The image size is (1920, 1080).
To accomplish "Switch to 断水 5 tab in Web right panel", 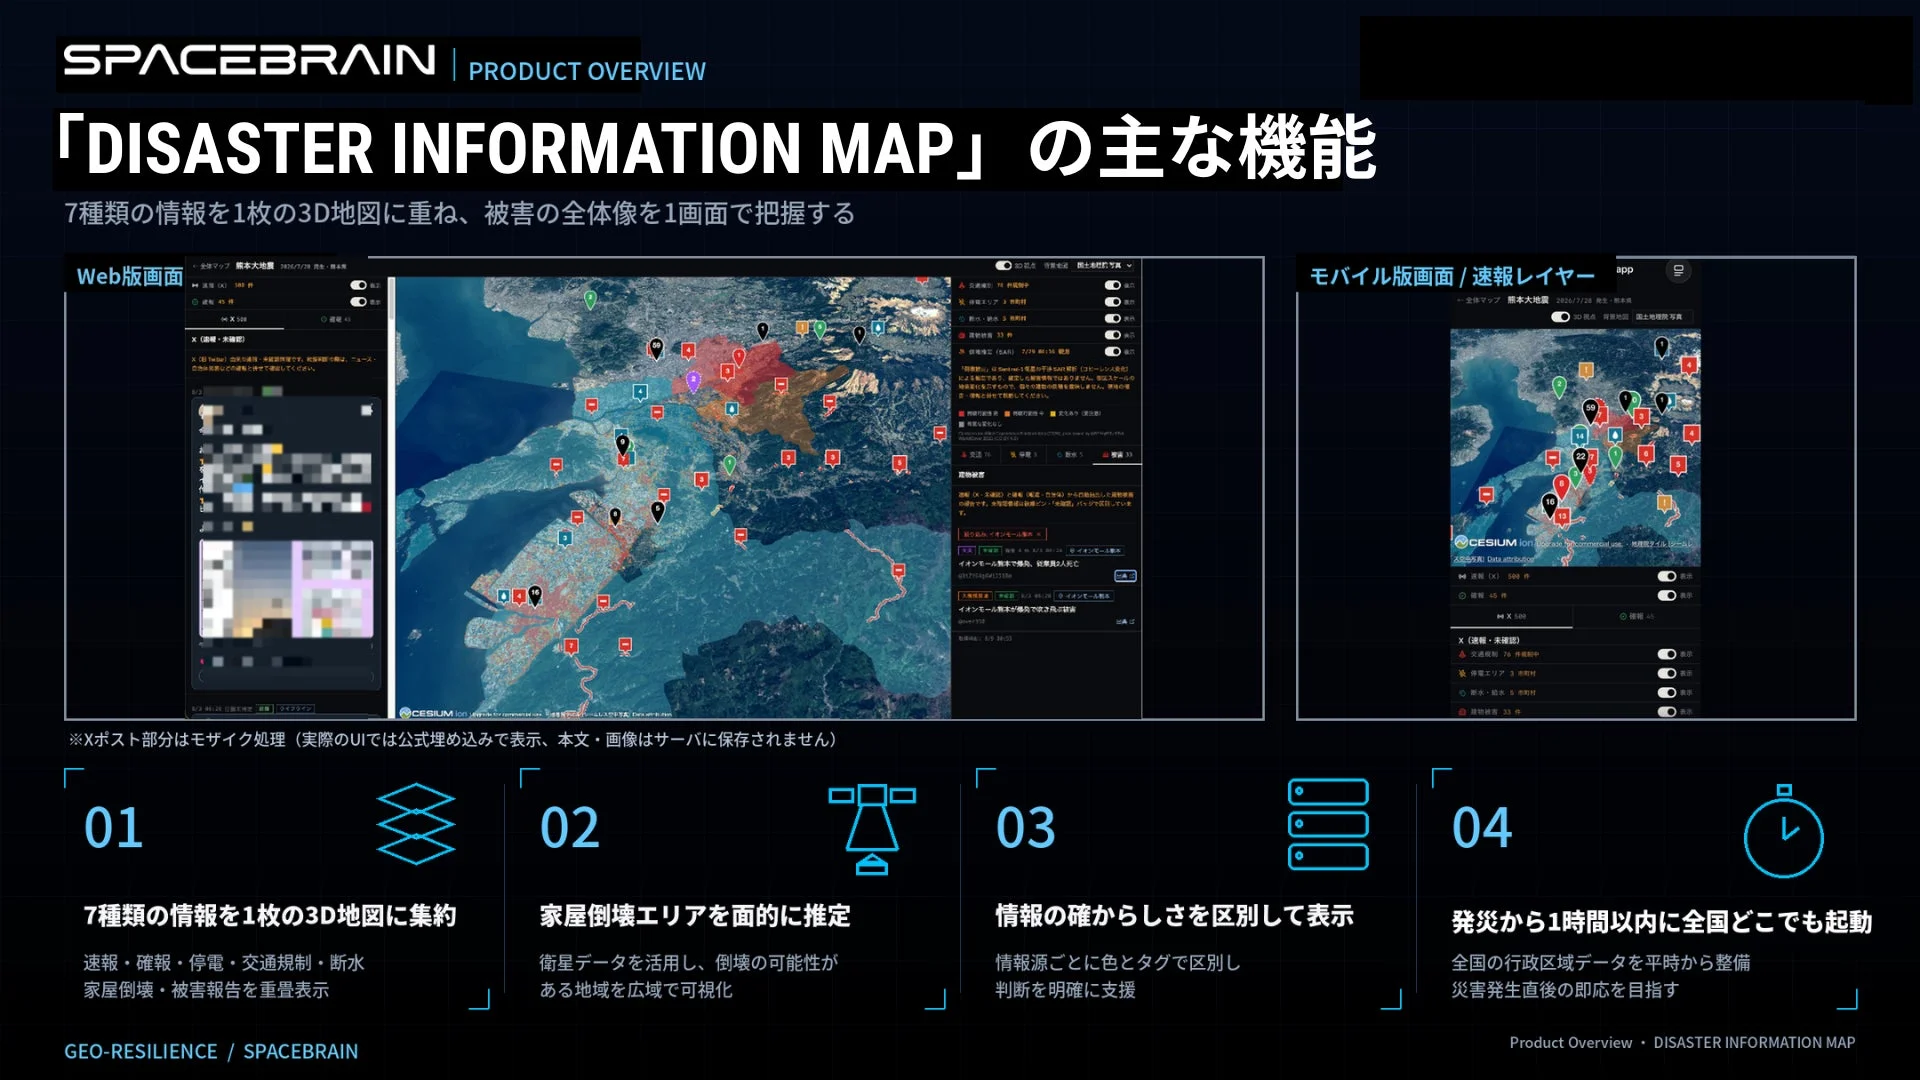I will (1070, 455).
